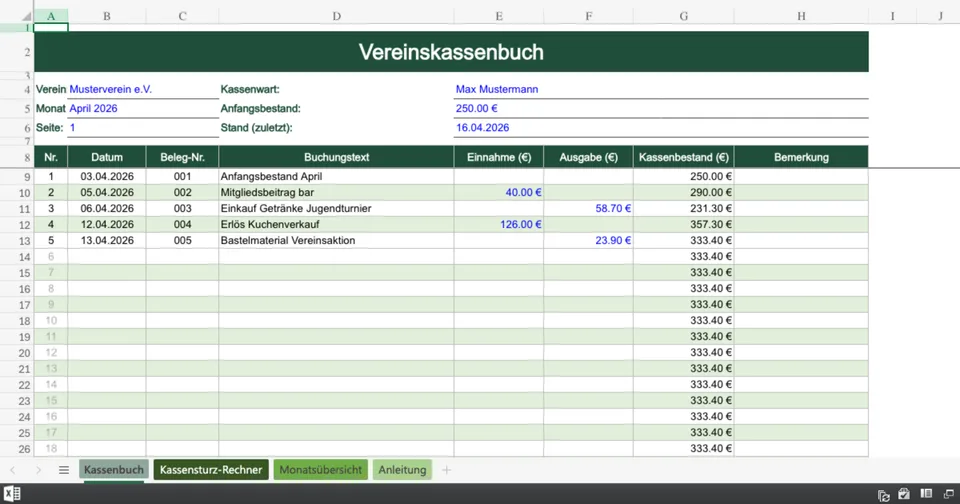The height and width of the screenshot is (504, 960).
Task: Click the overlapping windows icon at bottom right
Action: click(x=948, y=494)
